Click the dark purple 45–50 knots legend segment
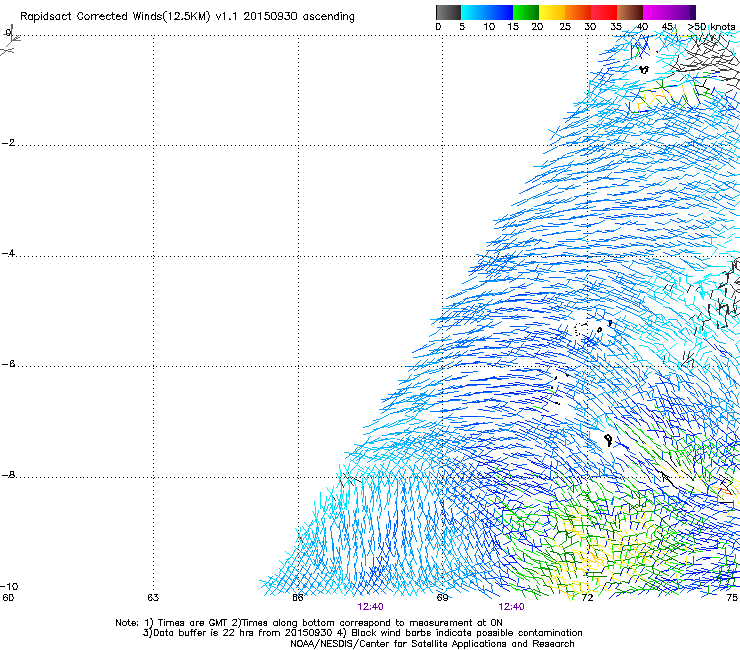Image resolution: width=740 pixels, height=650 pixels. [682, 12]
